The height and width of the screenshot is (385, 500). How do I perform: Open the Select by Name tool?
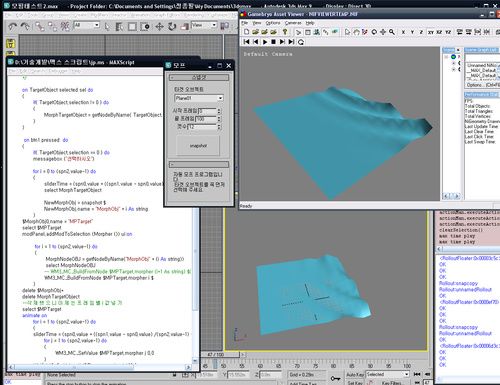[x=119, y=26]
